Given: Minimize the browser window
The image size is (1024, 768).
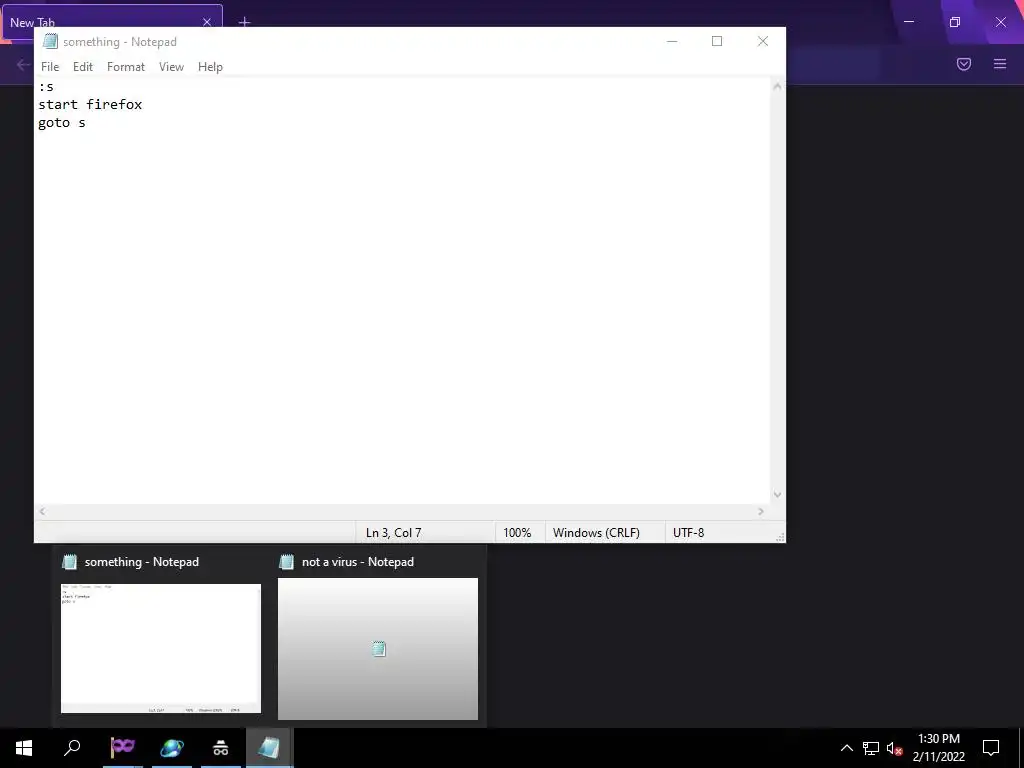Looking at the screenshot, I should [x=909, y=22].
